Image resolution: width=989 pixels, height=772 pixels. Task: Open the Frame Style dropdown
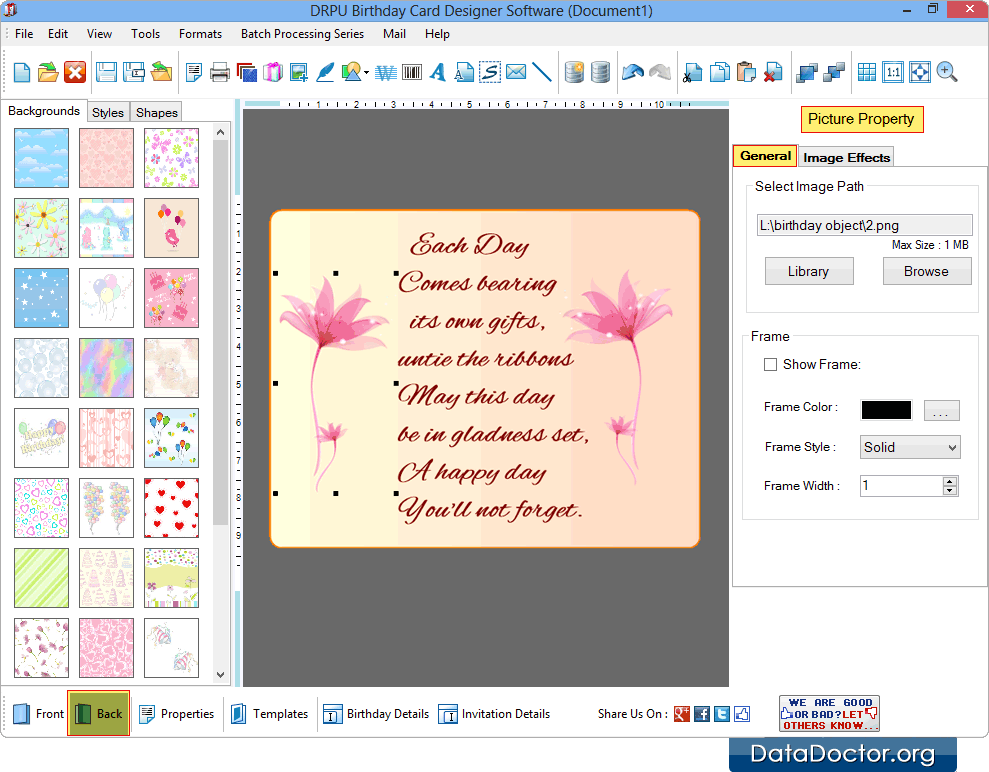(910, 447)
